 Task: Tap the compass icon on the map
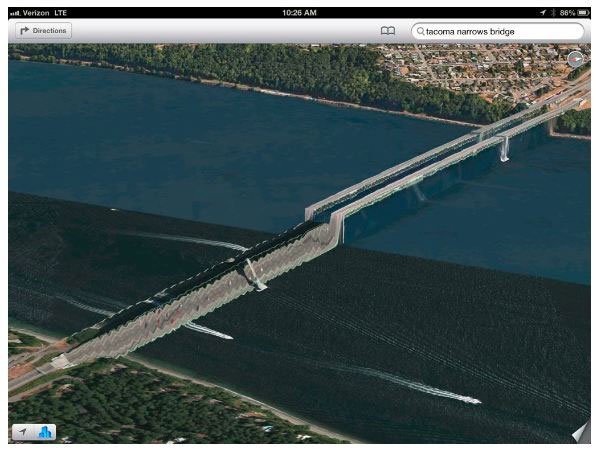(x=575, y=59)
